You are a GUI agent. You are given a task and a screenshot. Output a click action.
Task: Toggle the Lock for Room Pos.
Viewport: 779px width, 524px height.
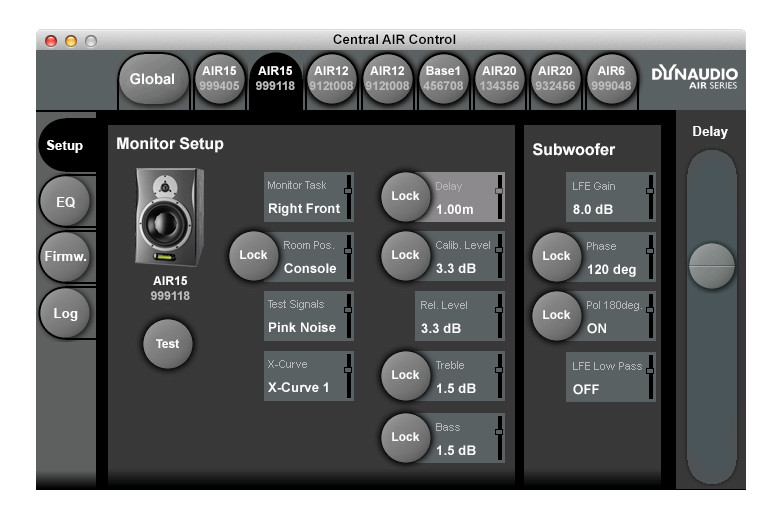pyautogui.click(x=253, y=255)
